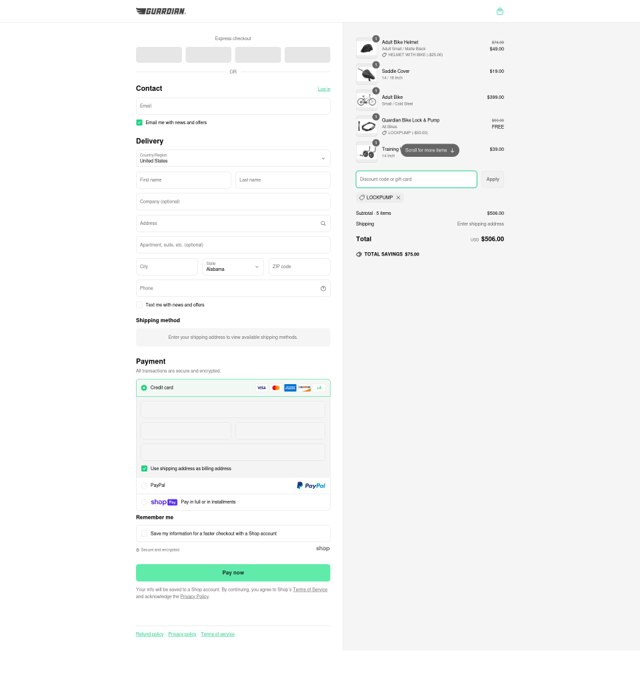Toggle Use shipping address as billing address
The image size is (640, 677).
(144, 468)
